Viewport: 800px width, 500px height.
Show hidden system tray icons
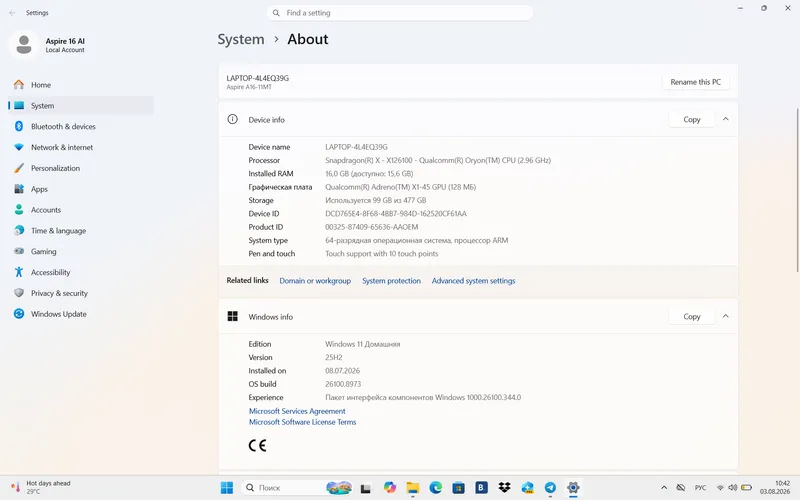pyautogui.click(x=664, y=488)
